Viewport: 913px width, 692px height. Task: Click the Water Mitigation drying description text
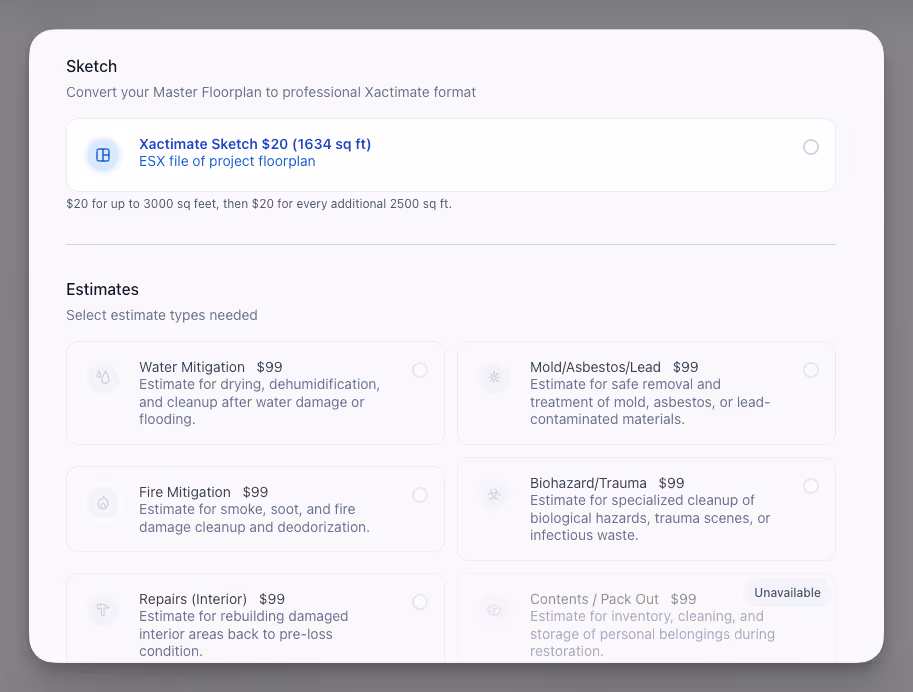click(x=259, y=402)
